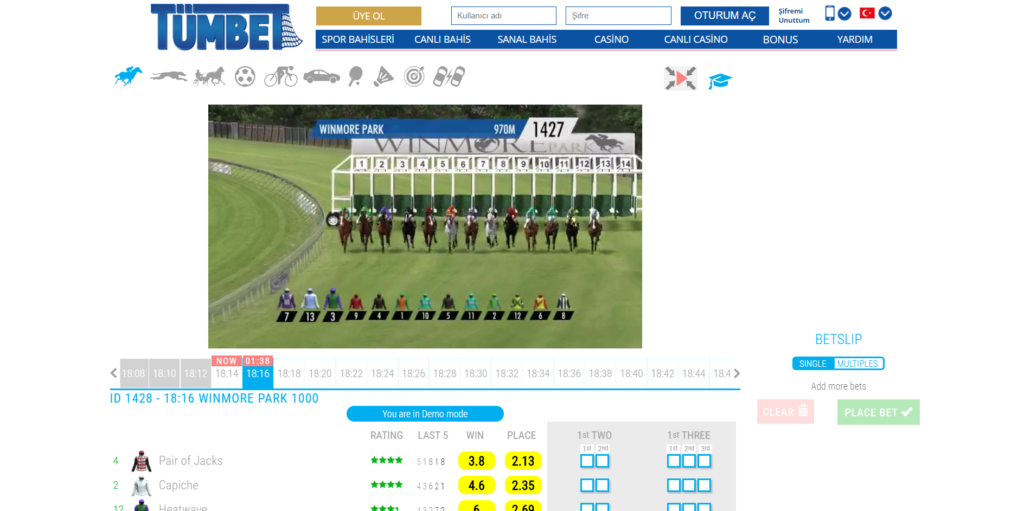Tick 3rd place box for Pair of Jacks under 1st THREE
This screenshot has width=1024, height=511.
(x=704, y=461)
